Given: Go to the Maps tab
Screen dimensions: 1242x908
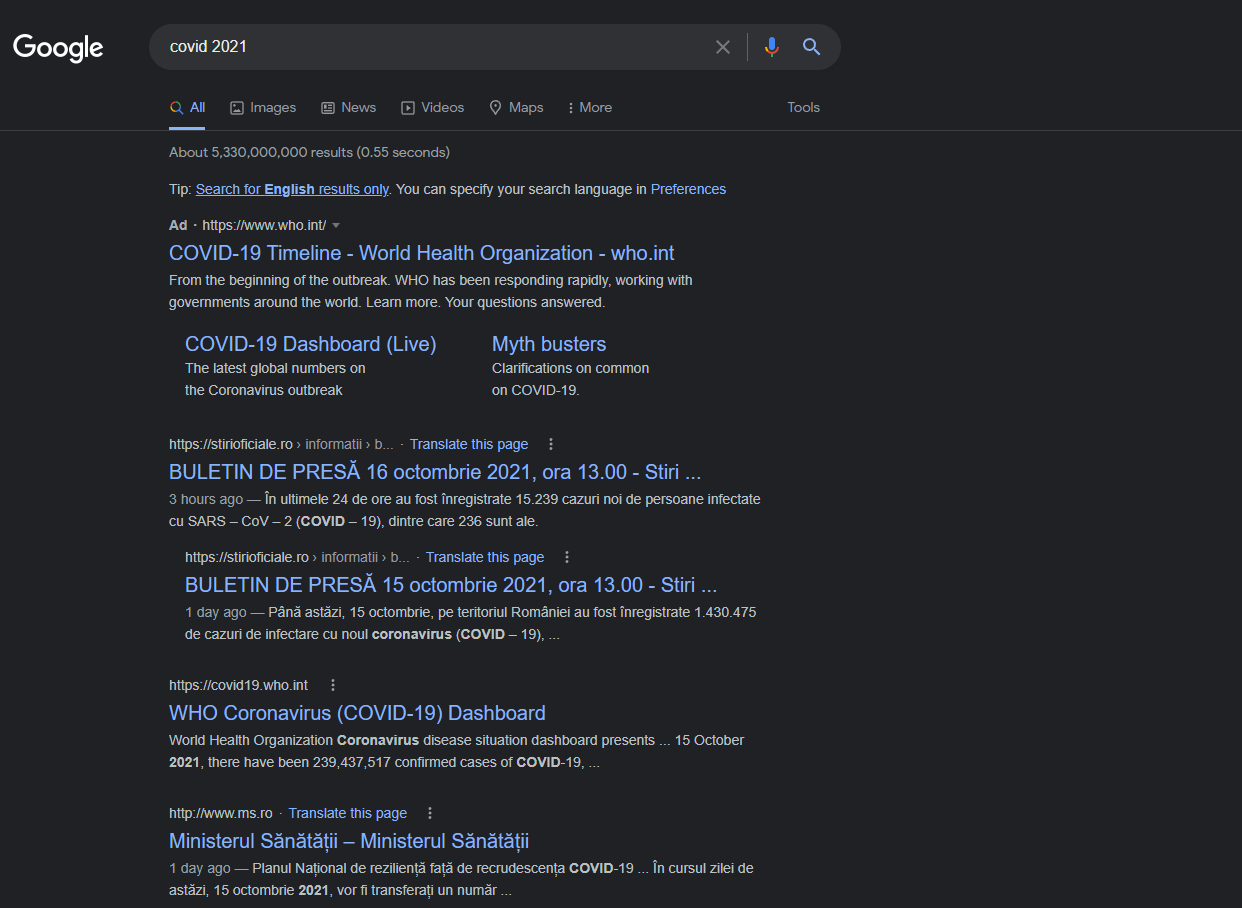Looking at the screenshot, I should tap(516, 108).
